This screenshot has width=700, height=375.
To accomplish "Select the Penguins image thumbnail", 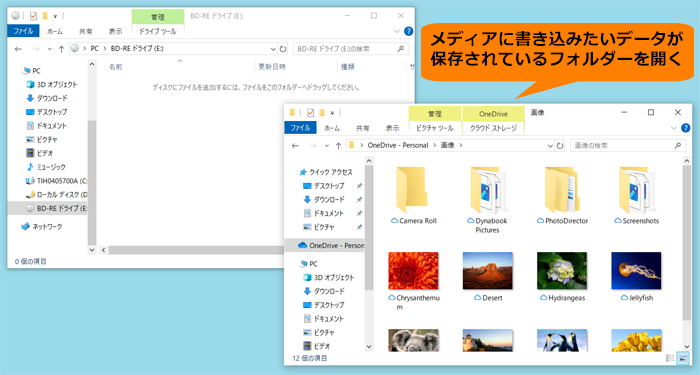I will coord(562,340).
